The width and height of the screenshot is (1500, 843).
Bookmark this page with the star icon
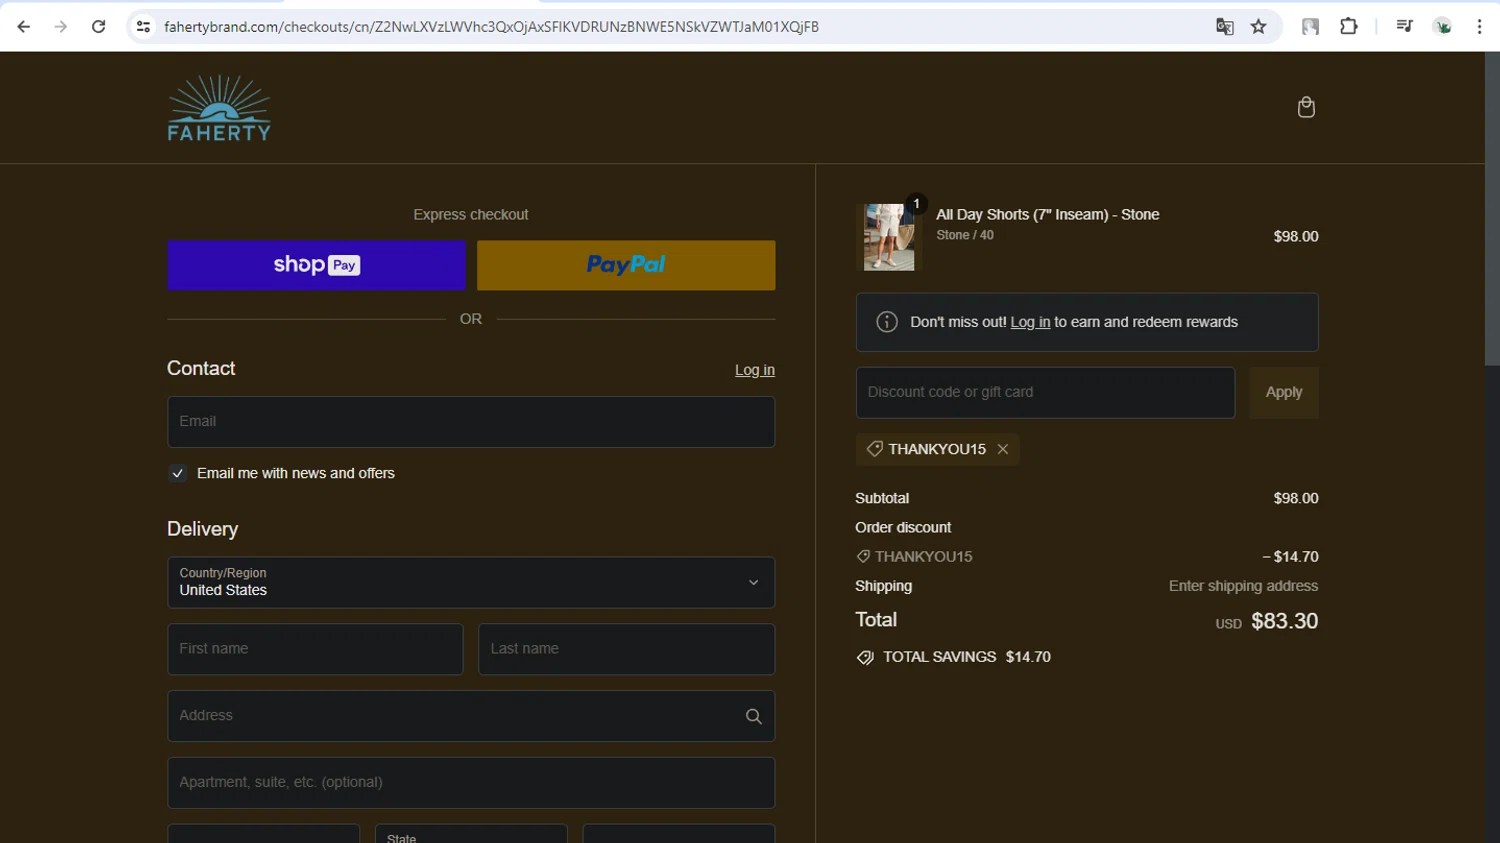click(1259, 27)
